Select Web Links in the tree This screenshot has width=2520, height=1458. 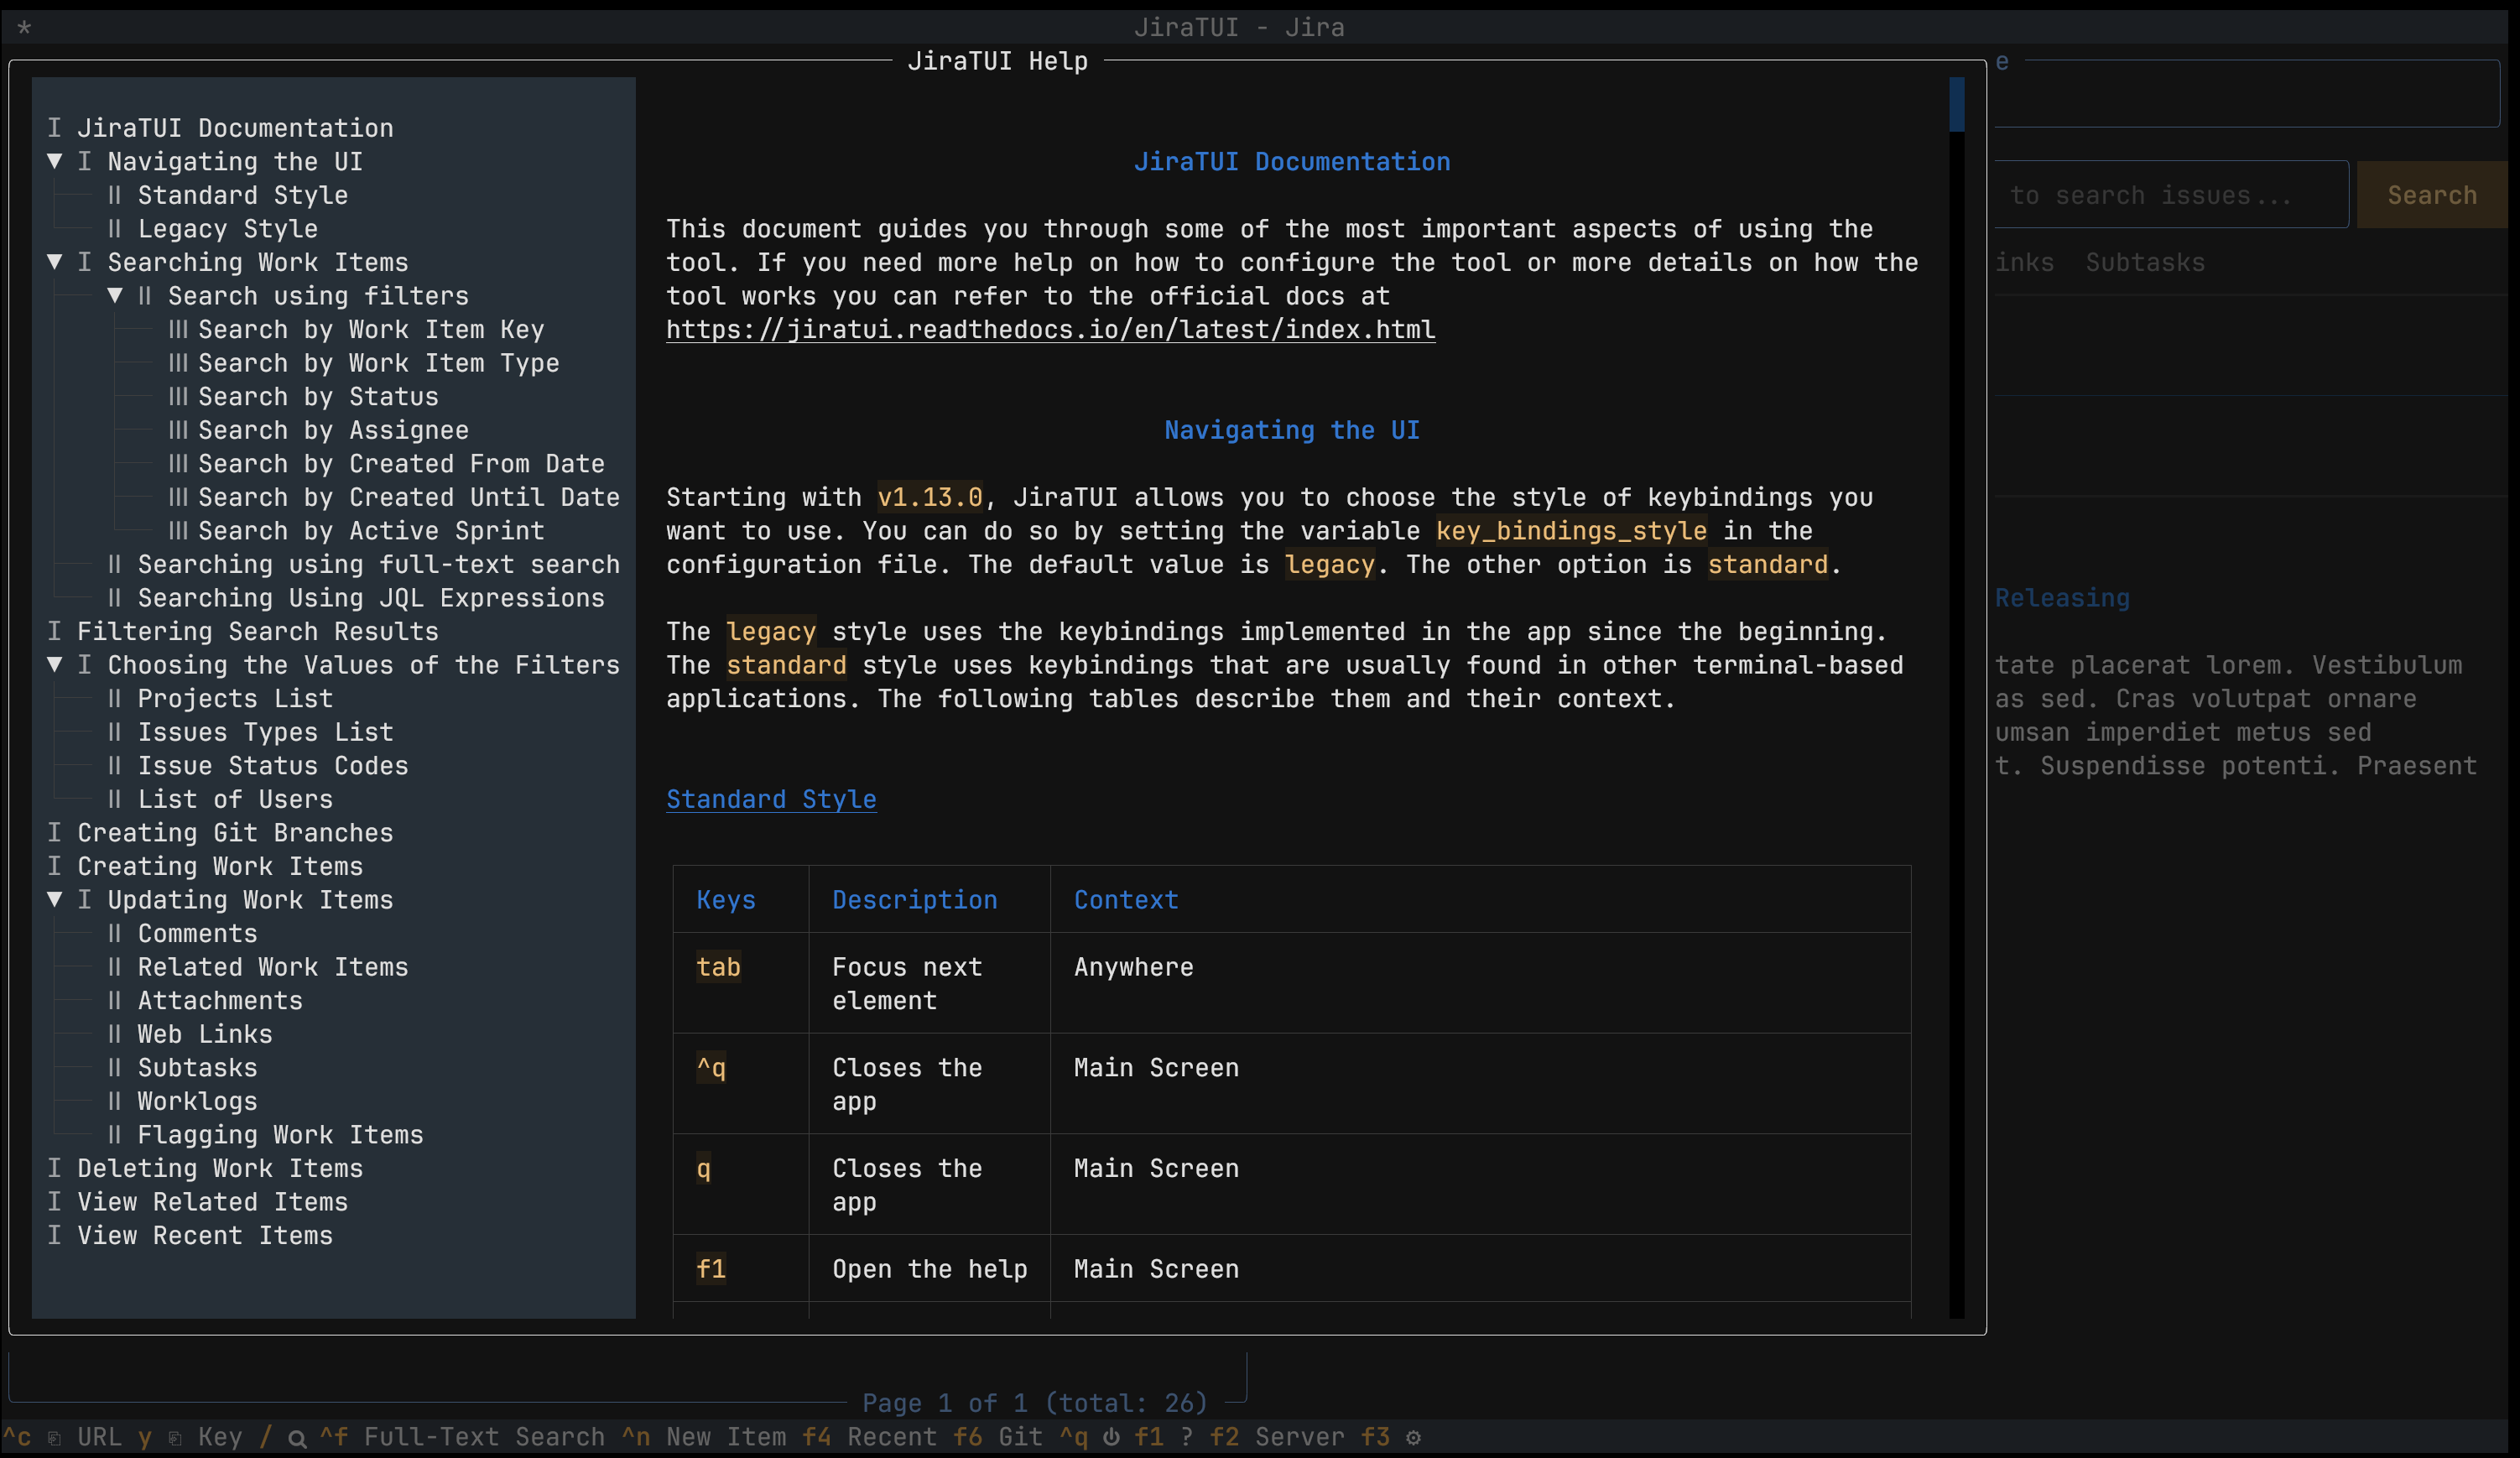(205, 1034)
